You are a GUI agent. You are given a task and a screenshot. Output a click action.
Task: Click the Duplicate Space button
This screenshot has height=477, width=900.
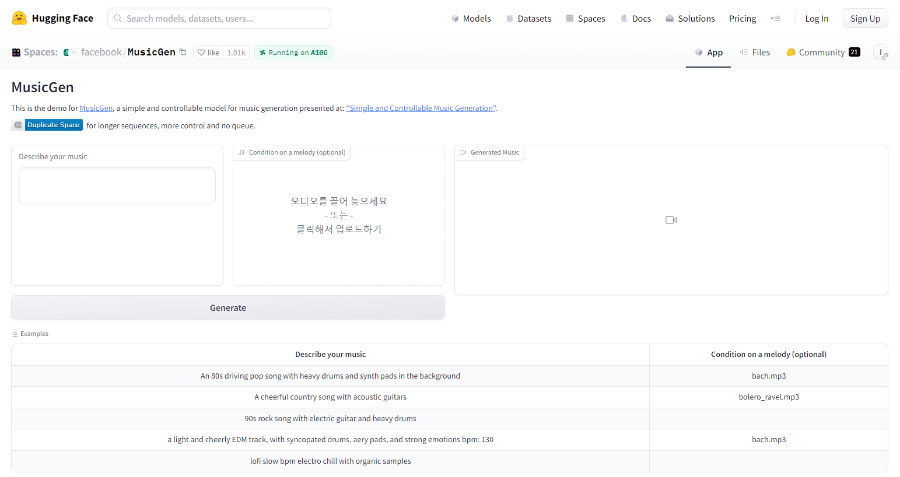(x=47, y=125)
